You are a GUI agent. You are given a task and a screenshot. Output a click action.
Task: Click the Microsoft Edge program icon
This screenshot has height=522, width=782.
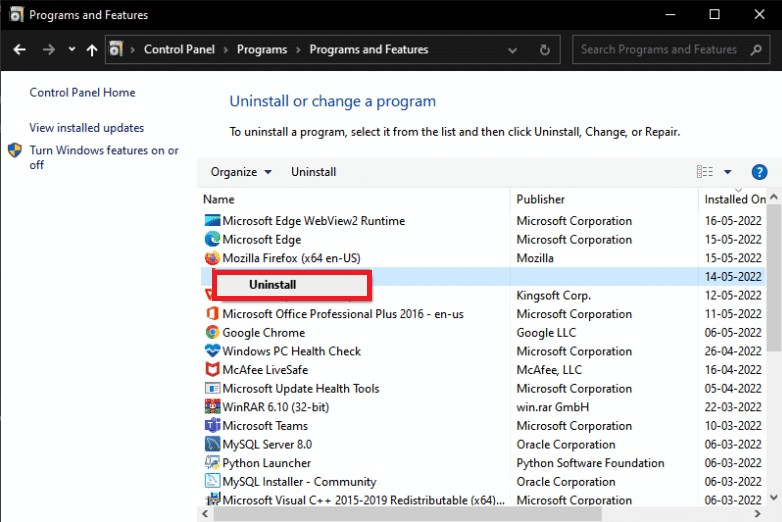point(212,239)
